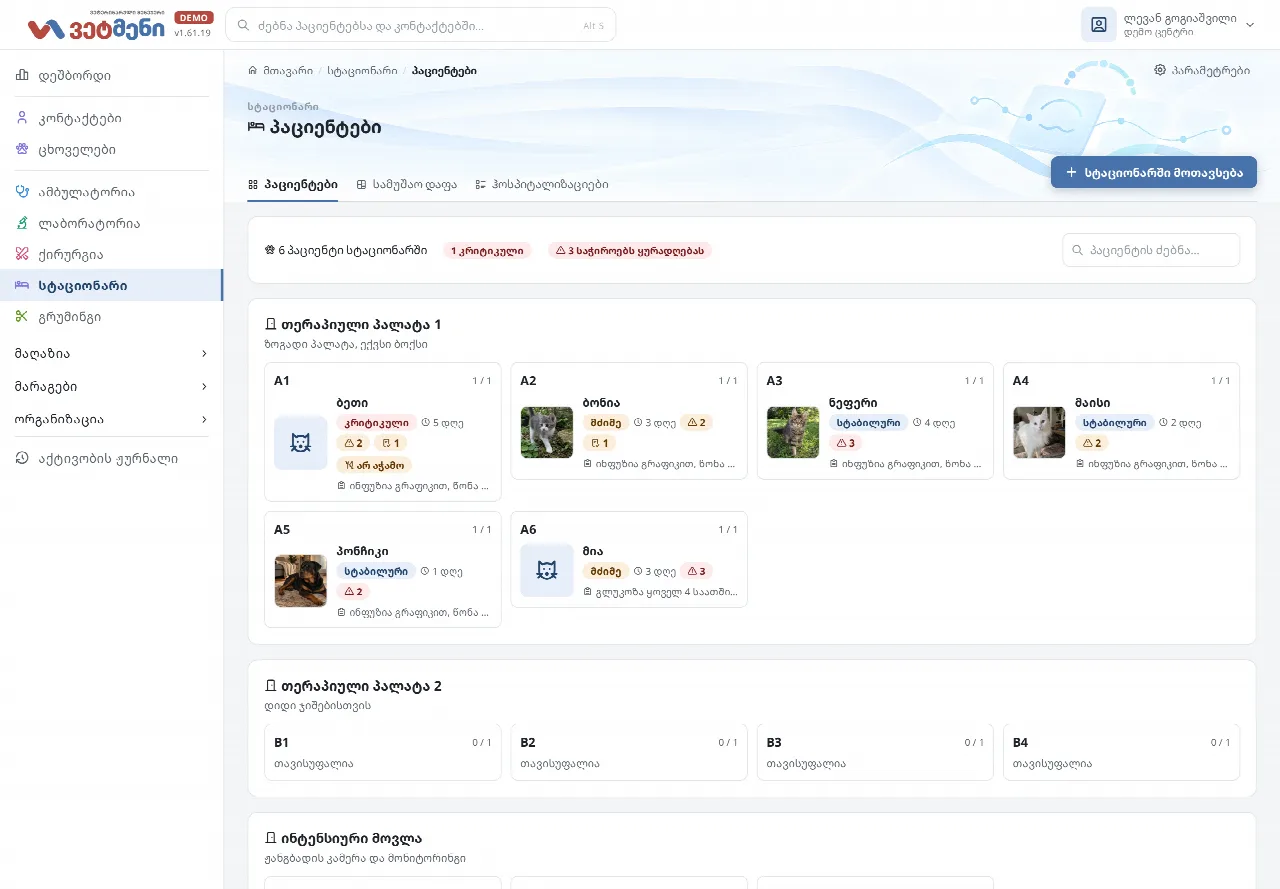This screenshot has height=889, width=1280.
Task: Click the ქირურგია surgery icon
Action: [22, 254]
